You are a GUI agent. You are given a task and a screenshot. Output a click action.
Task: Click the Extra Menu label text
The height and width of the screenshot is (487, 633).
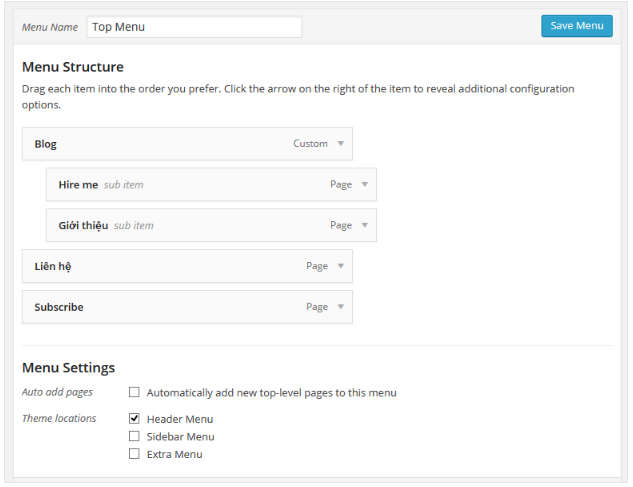174,454
